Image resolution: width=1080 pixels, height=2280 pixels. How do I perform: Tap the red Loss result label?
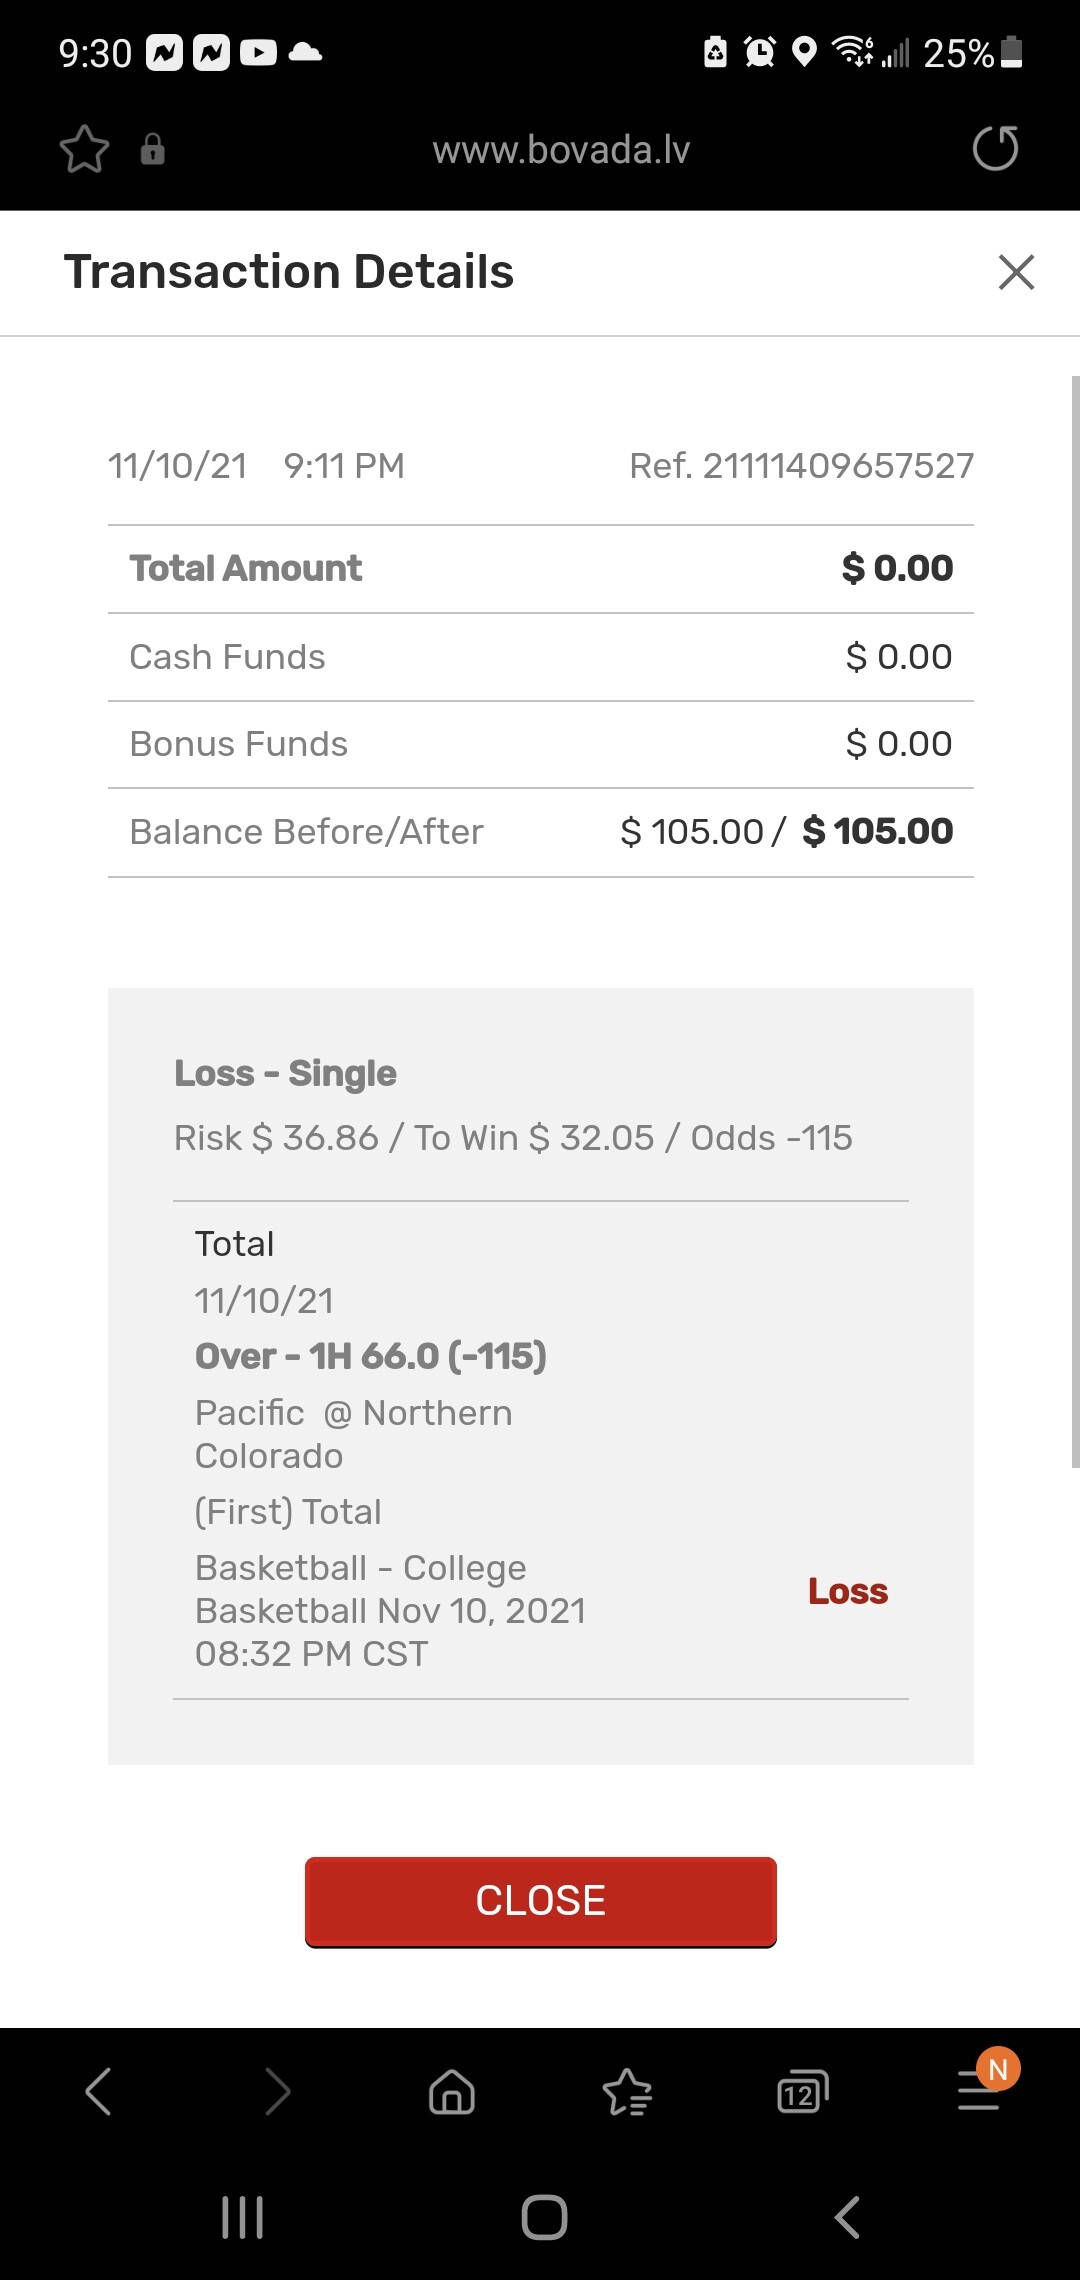847,1591
